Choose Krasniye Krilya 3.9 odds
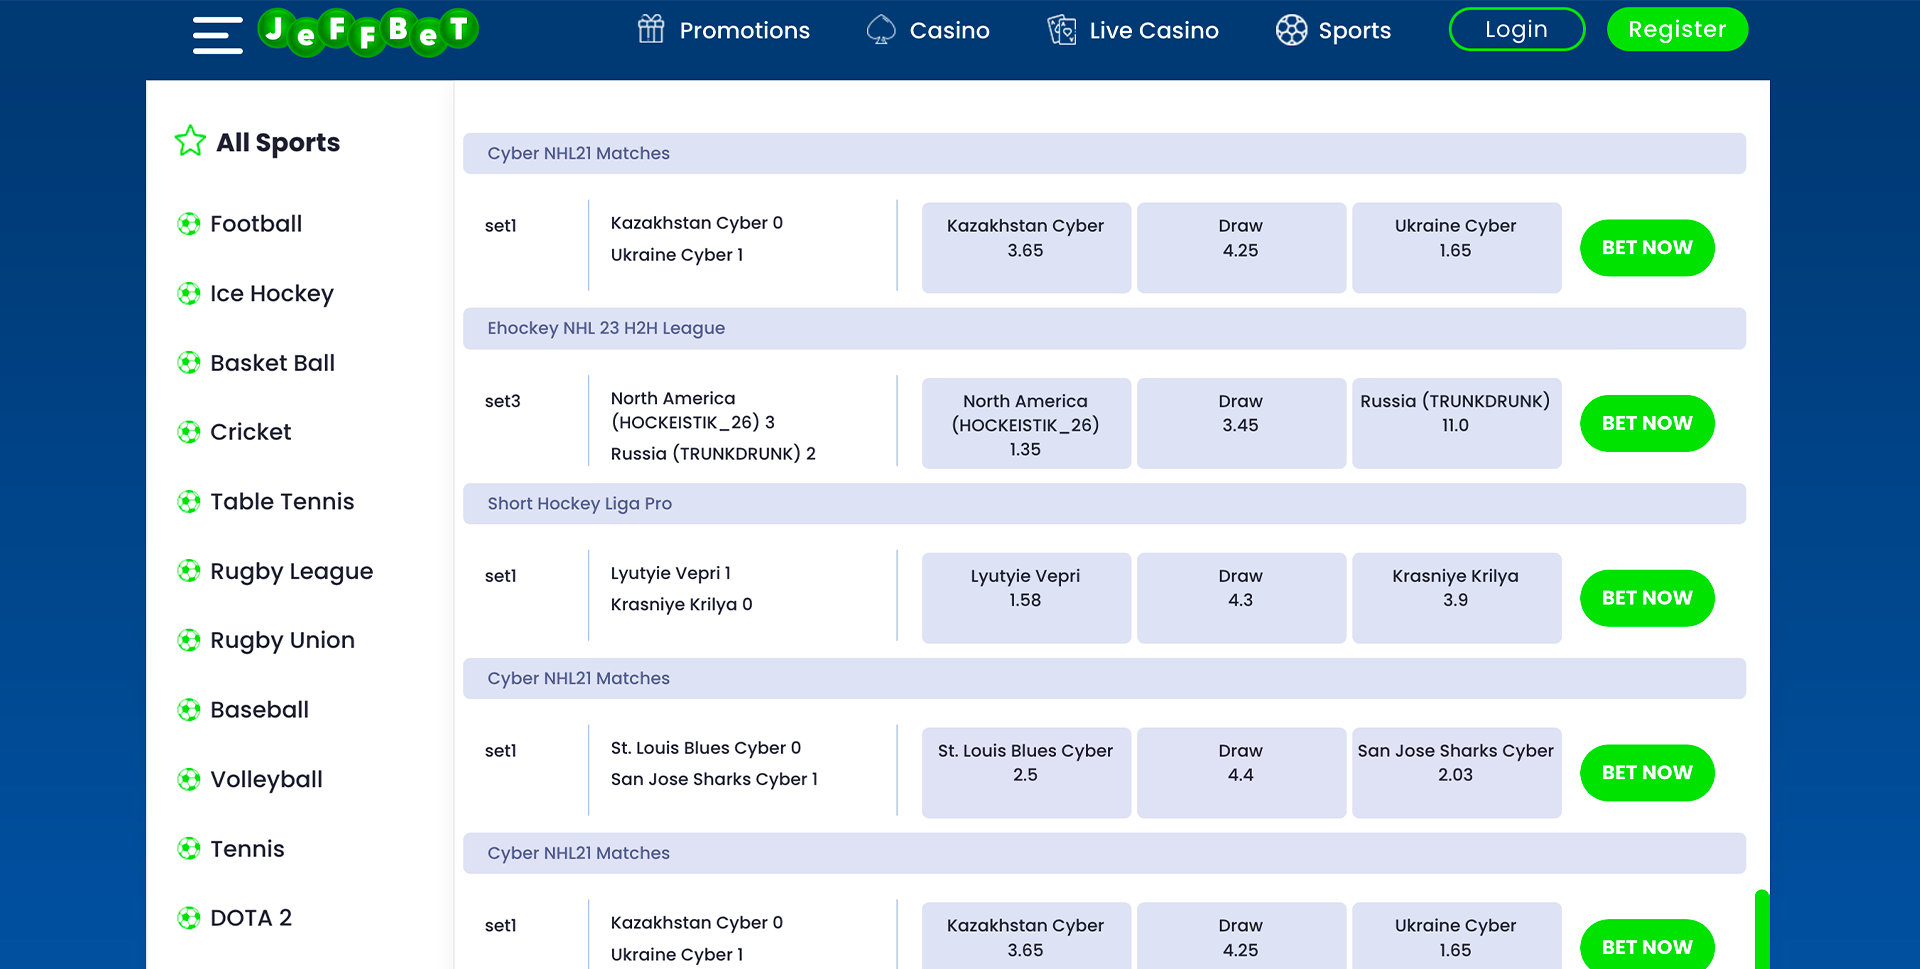The image size is (1920, 969). [1456, 598]
